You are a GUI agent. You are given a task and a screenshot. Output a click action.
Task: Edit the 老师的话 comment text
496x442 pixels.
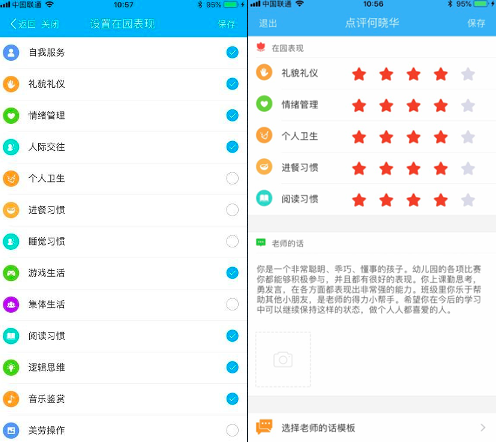coord(369,289)
